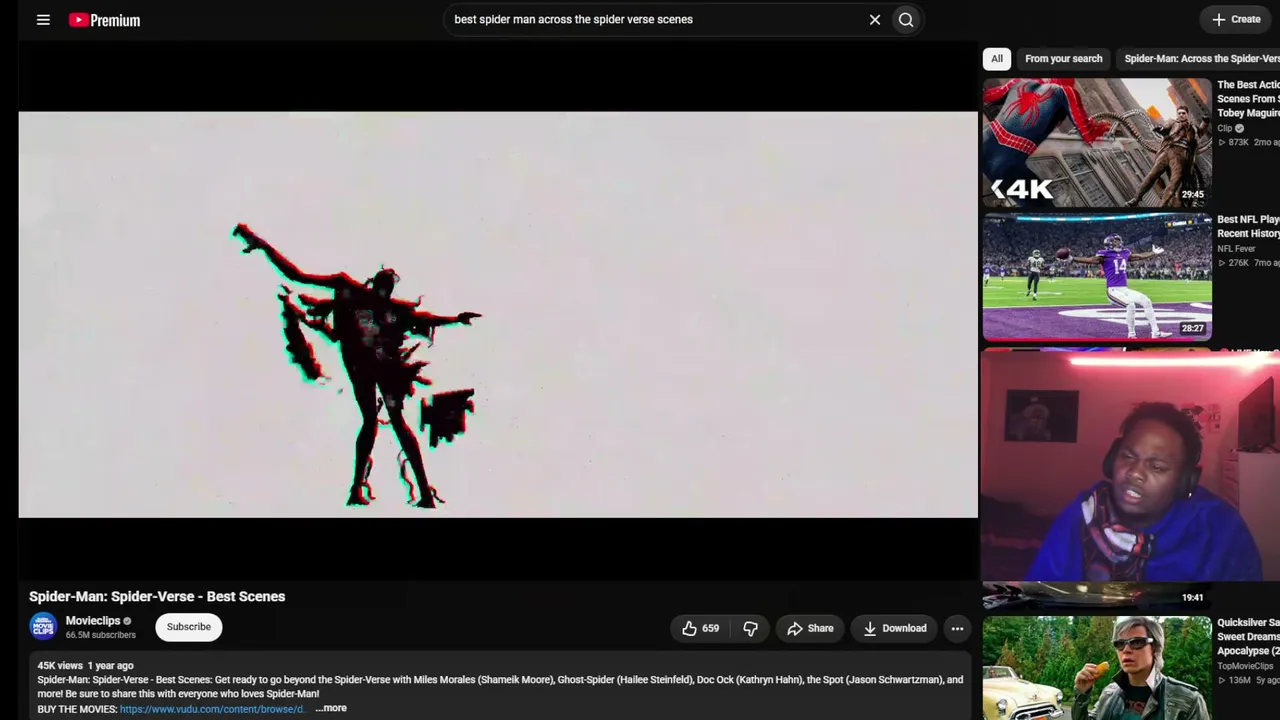1280x720 pixels.
Task: Click the 66.5M subscribers text
Action: pyautogui.click(x=101, y=635)
